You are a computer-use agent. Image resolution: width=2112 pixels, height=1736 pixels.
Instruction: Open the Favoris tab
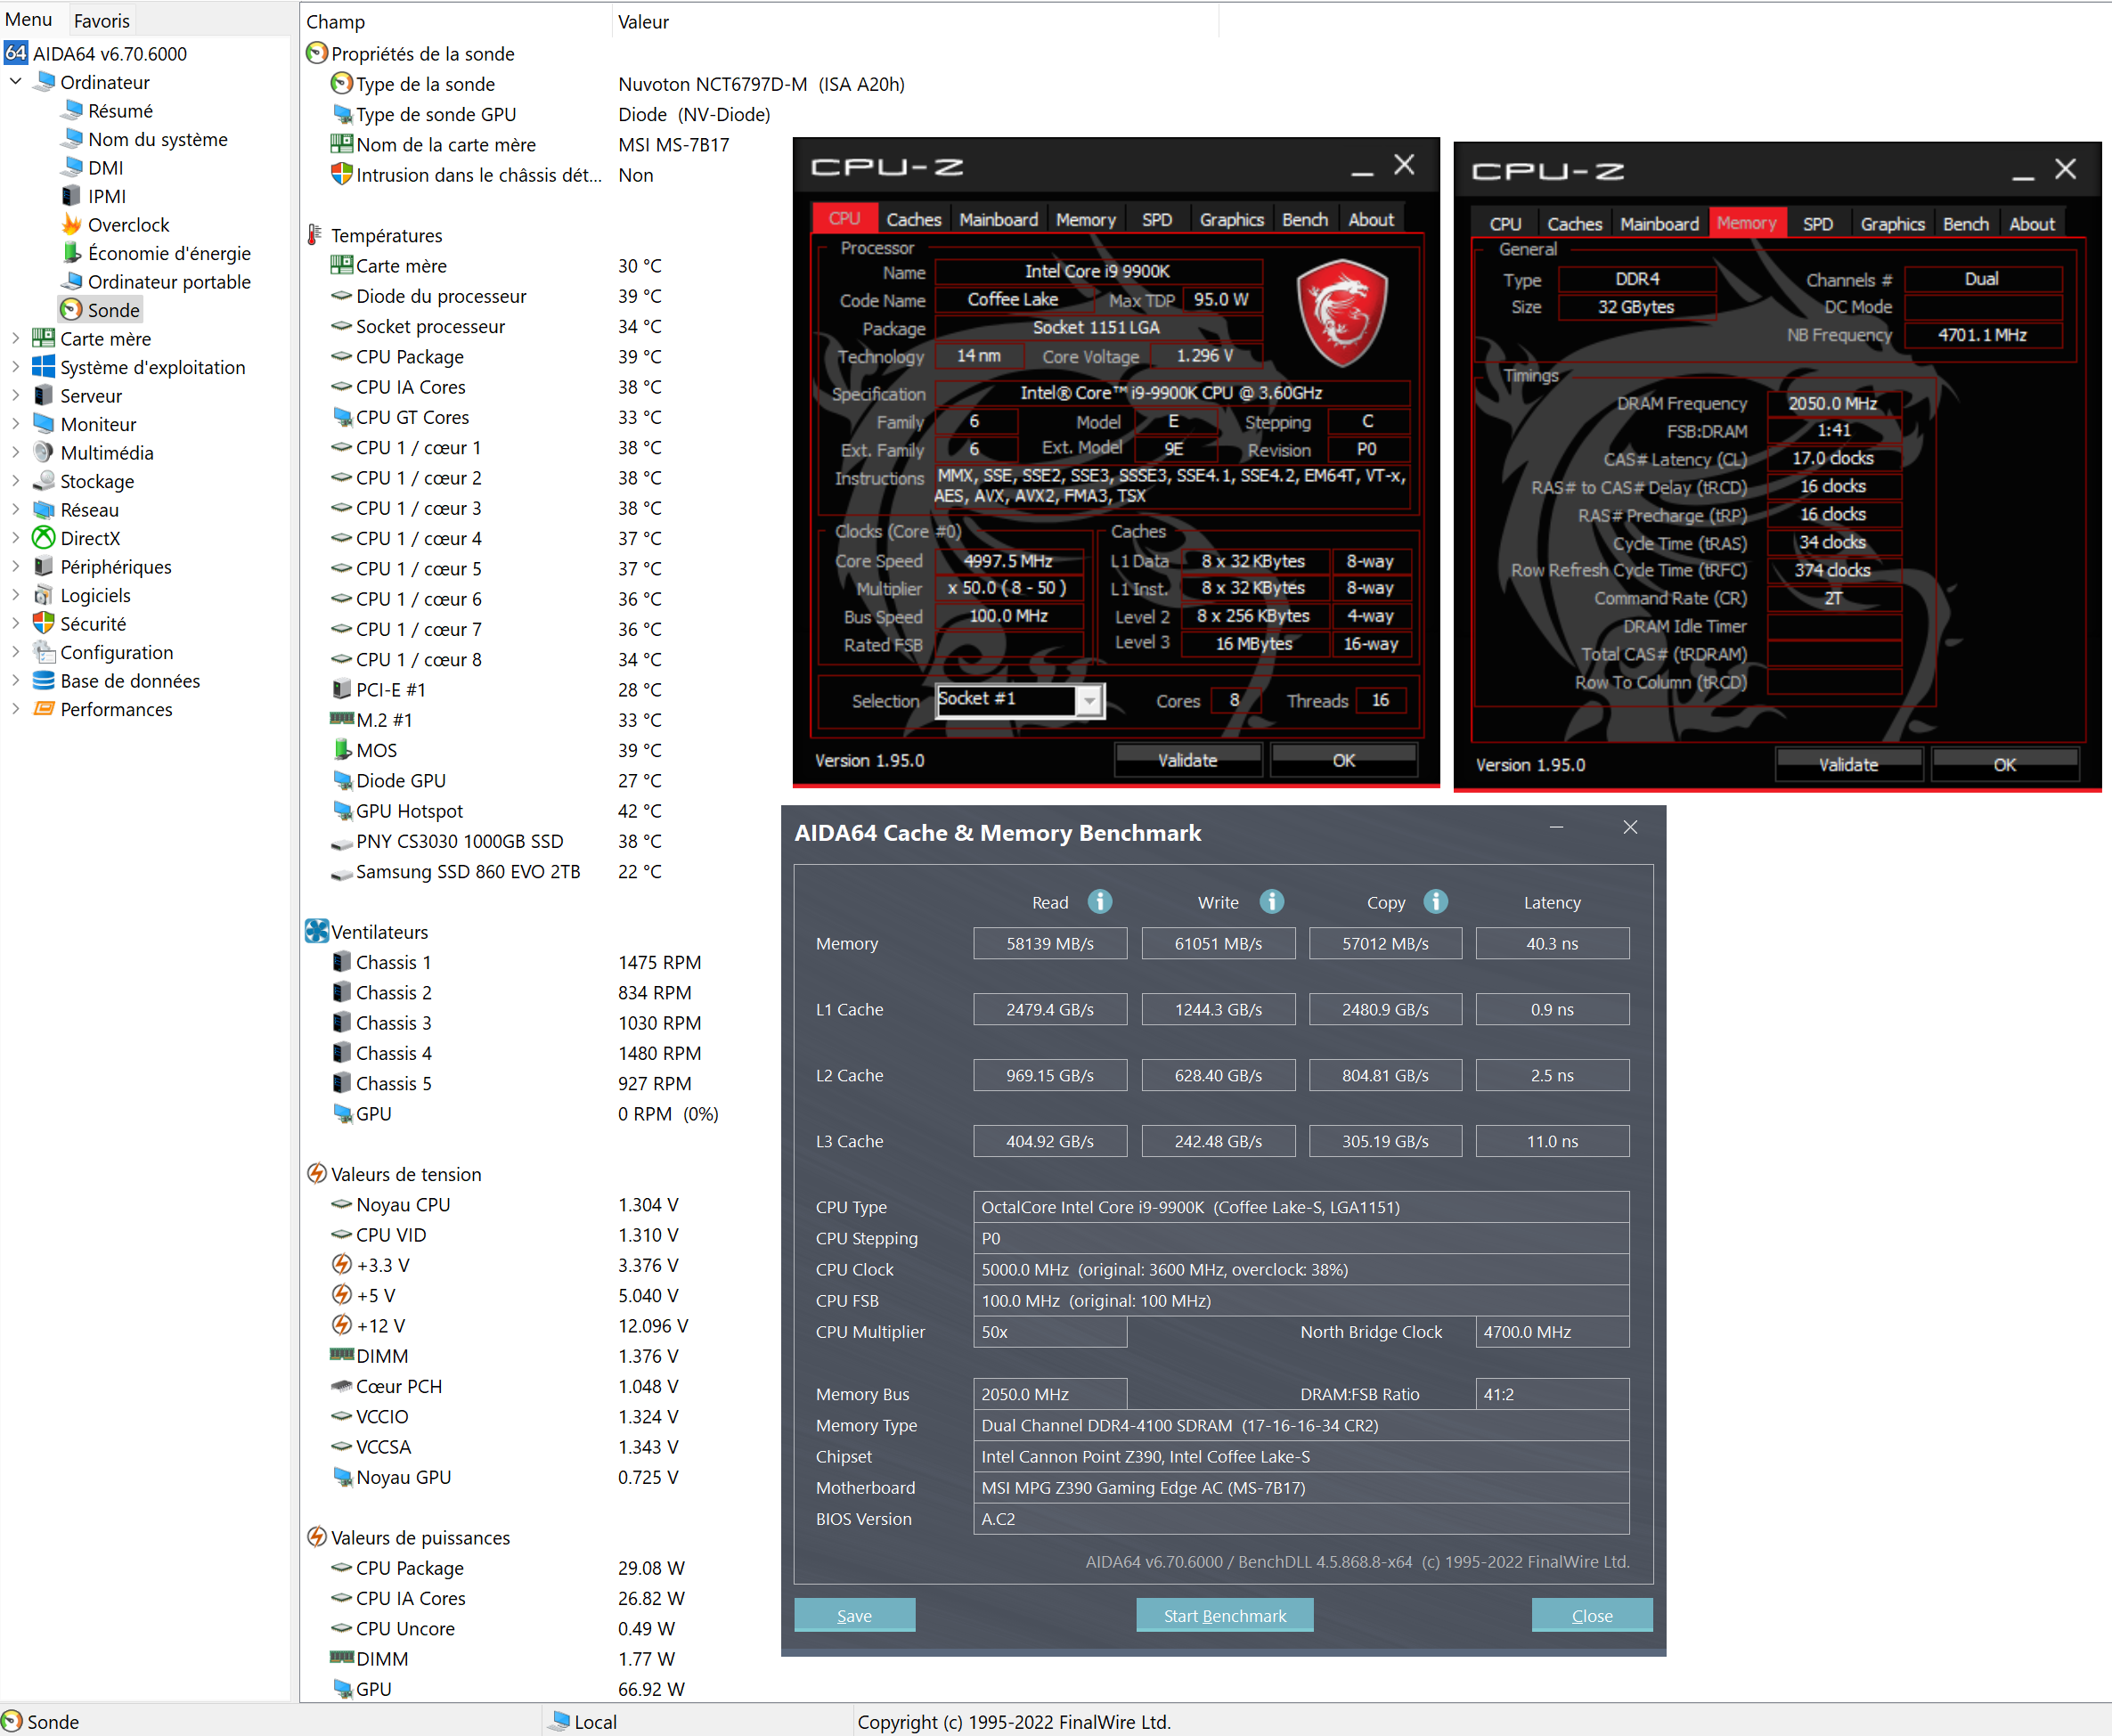[101, 20]
